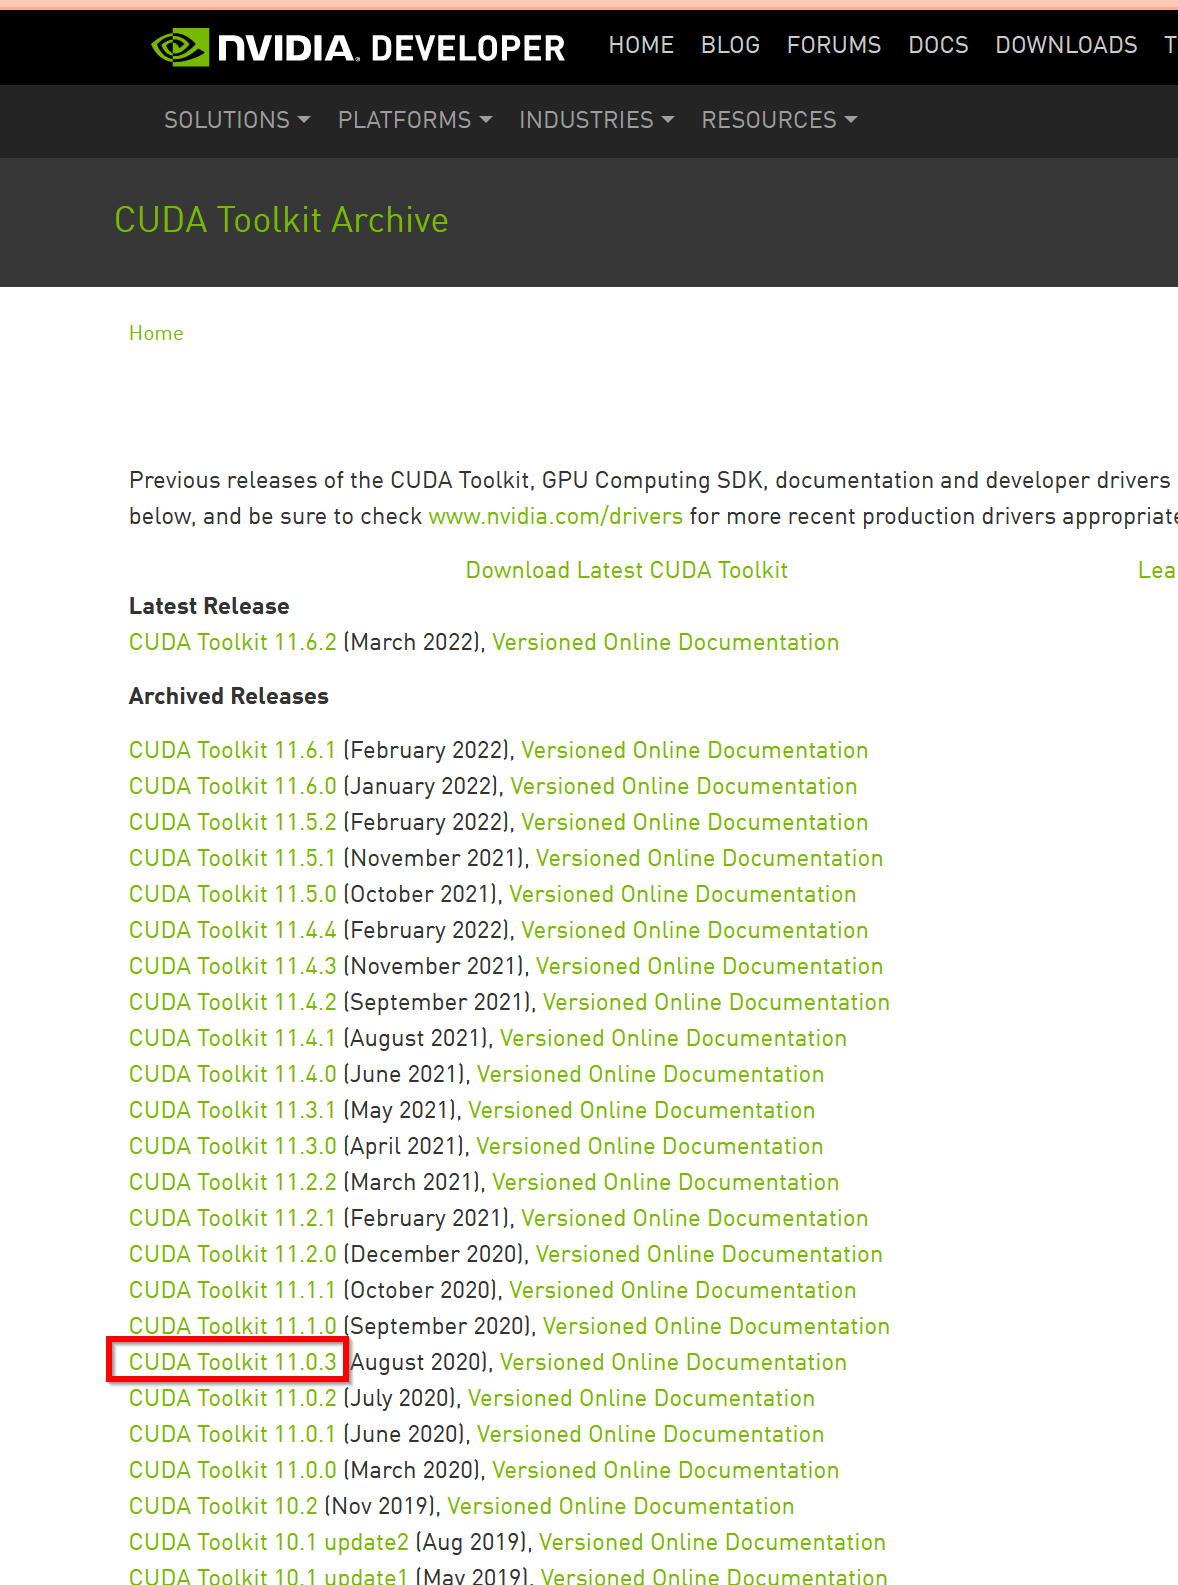Click the Latest Release heading

pyautogui.click(x=209, y=606)
